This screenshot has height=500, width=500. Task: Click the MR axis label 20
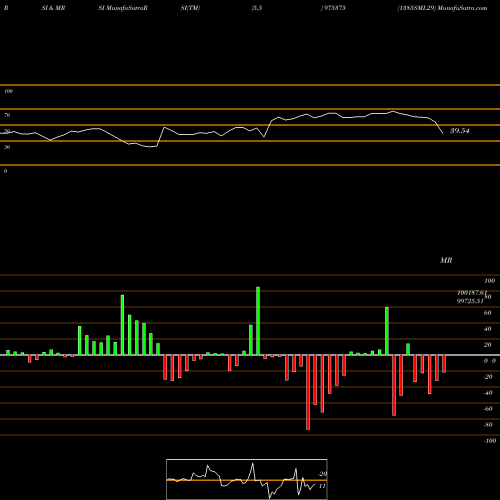487,345
